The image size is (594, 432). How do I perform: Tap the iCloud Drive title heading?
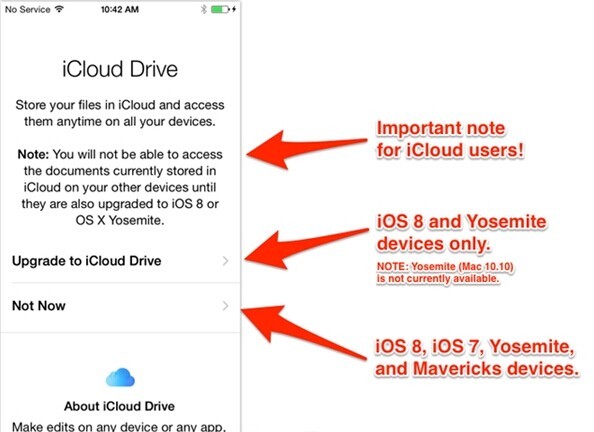(x=120, y=69)
